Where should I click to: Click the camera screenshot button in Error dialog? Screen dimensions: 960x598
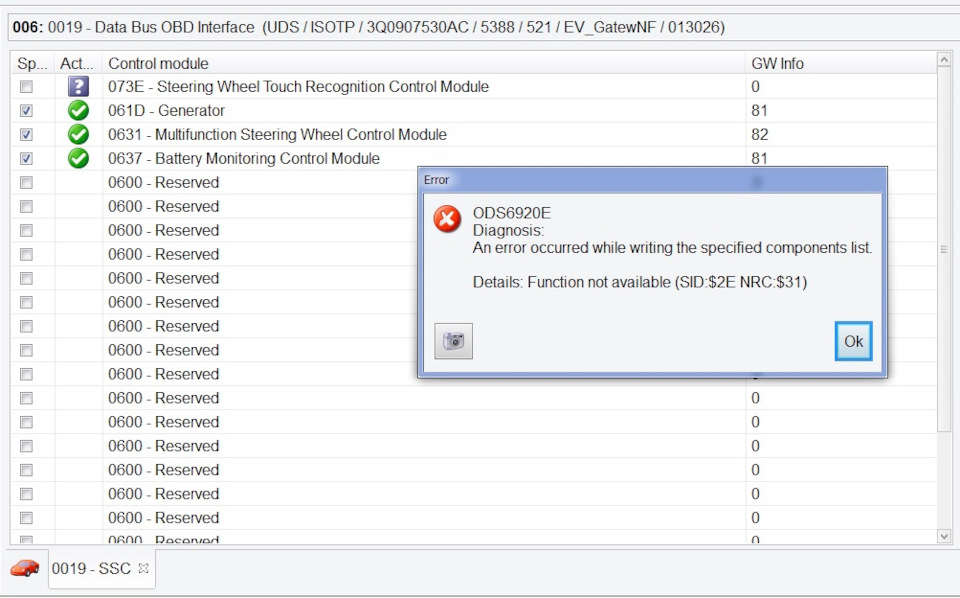[453, 341]
